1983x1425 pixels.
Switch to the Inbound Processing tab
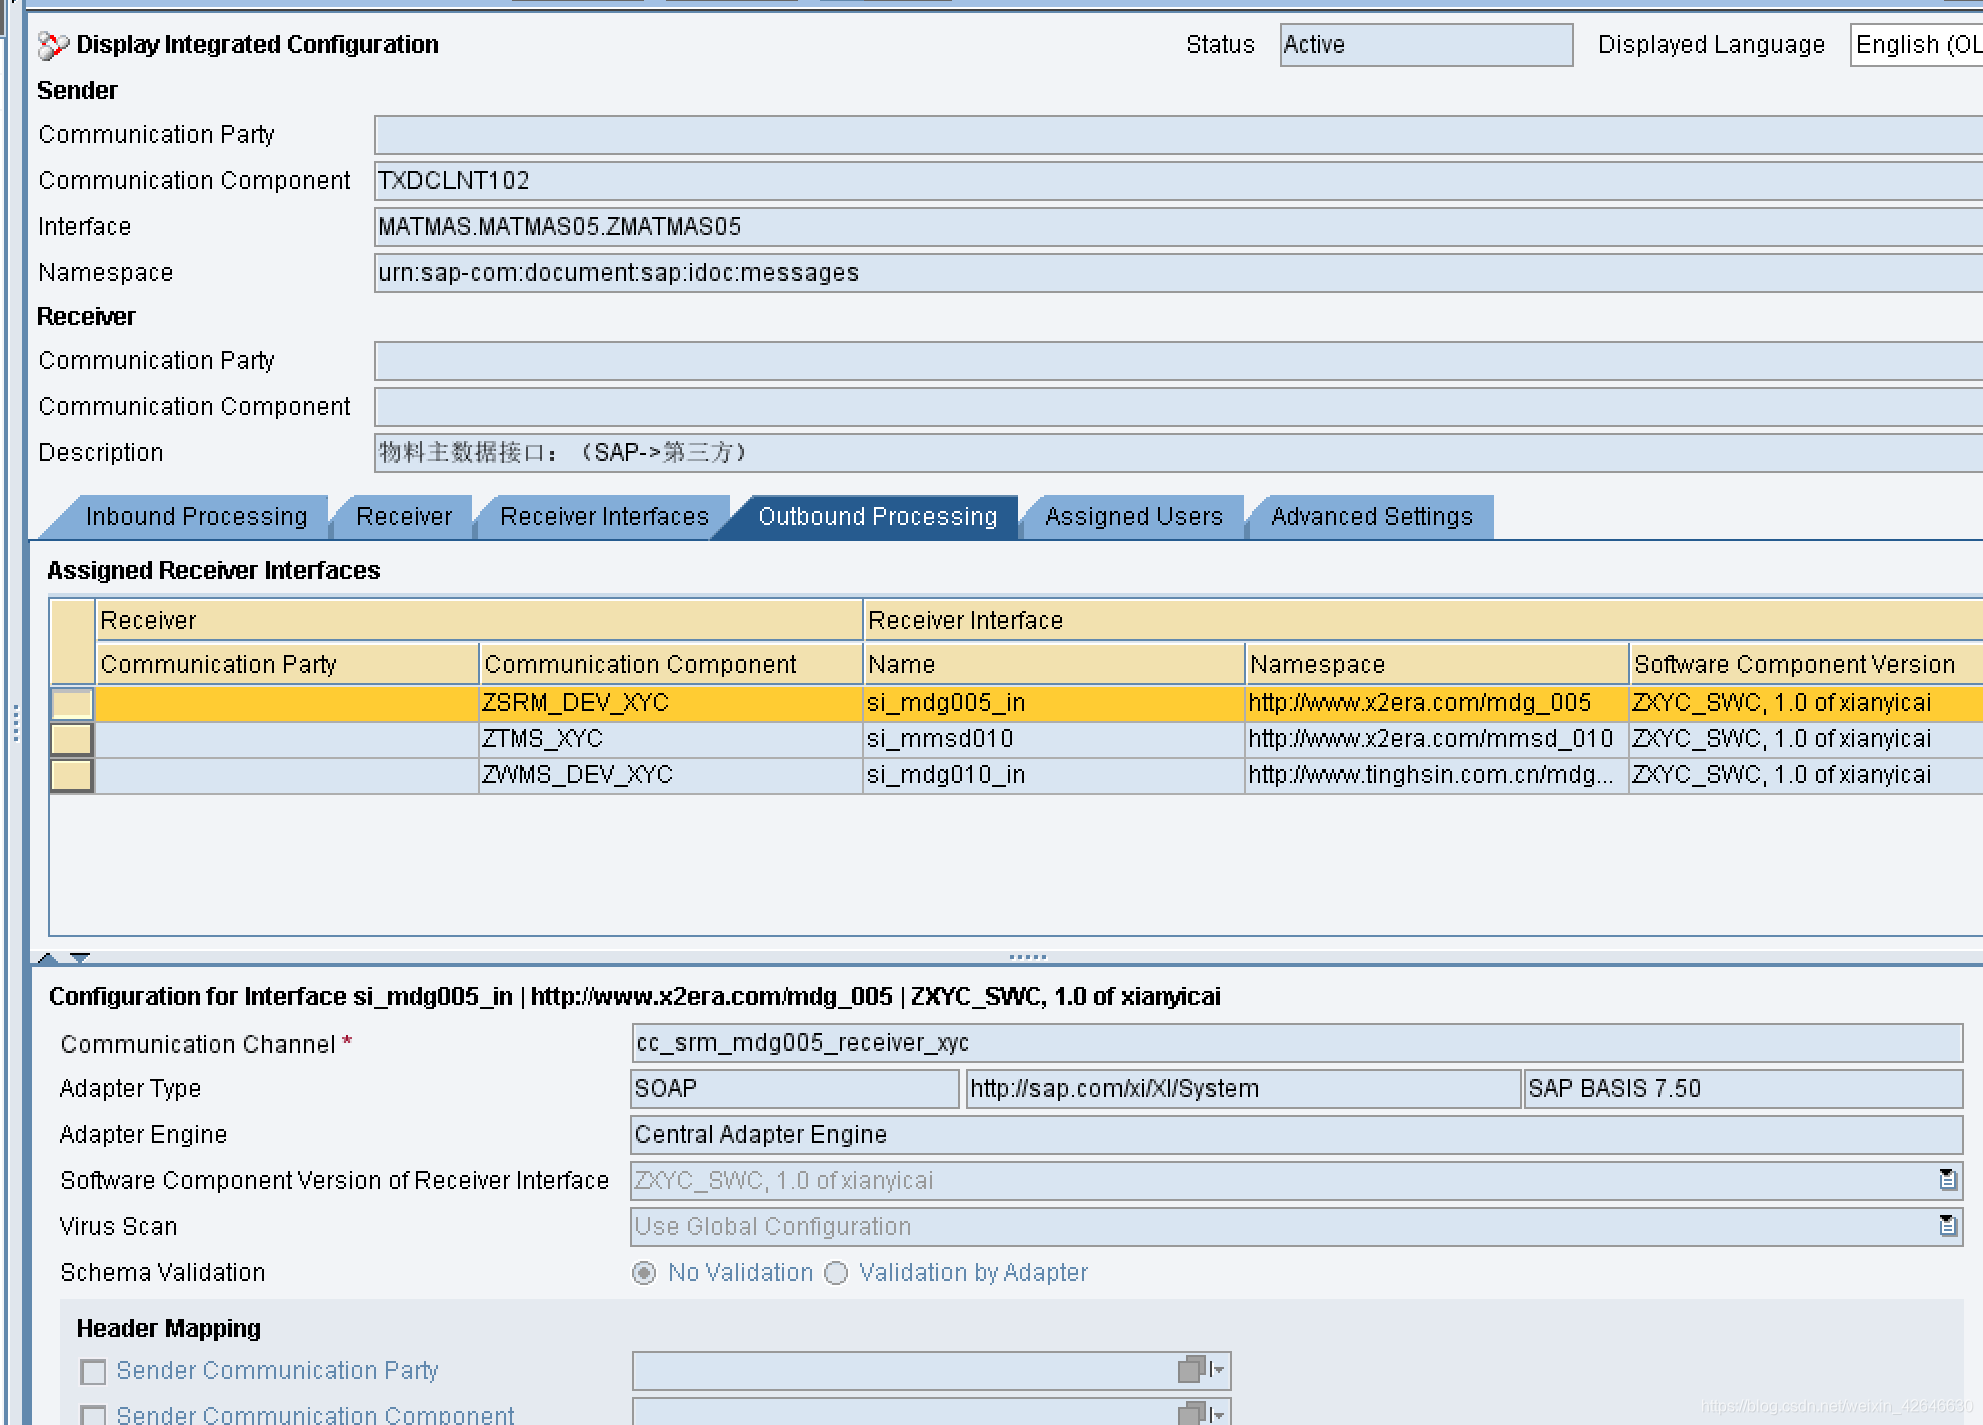pos(196,516)
